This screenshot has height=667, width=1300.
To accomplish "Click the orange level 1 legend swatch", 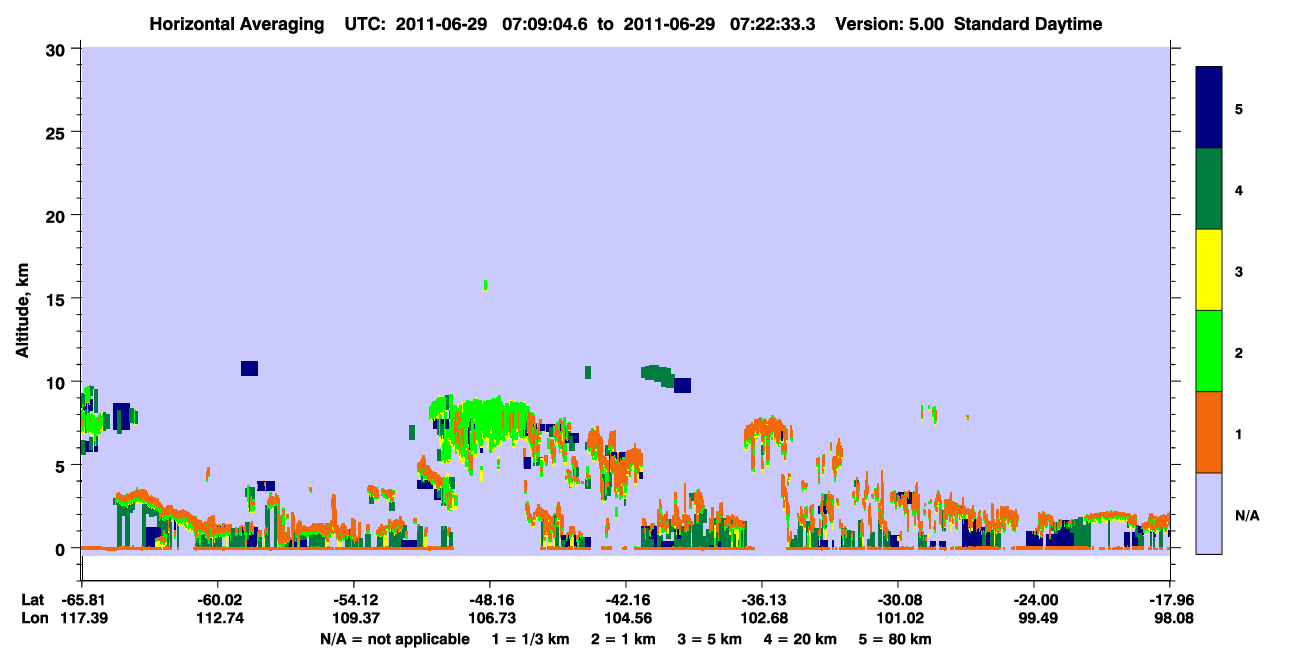I will [x=1209, y=432].
